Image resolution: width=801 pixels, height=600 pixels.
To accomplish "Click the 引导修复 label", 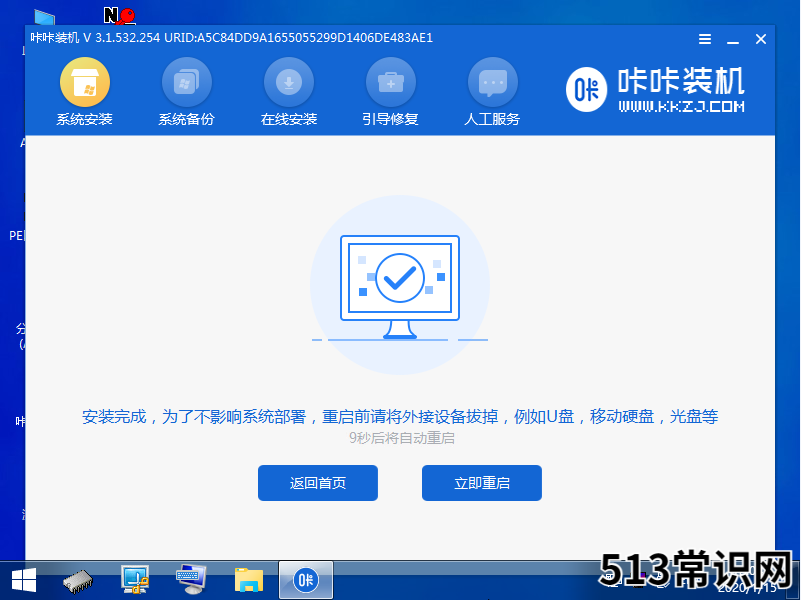I will click(391, 119).
